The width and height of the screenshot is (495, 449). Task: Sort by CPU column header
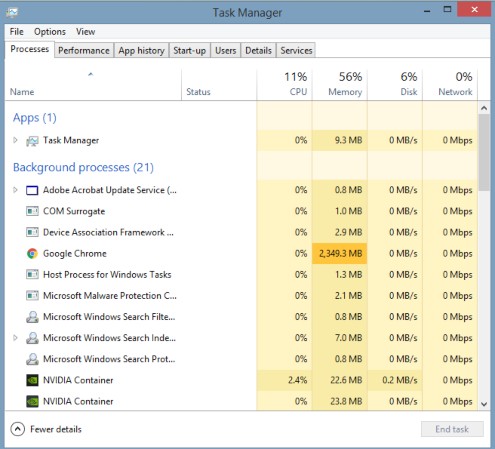pos(284,84)
